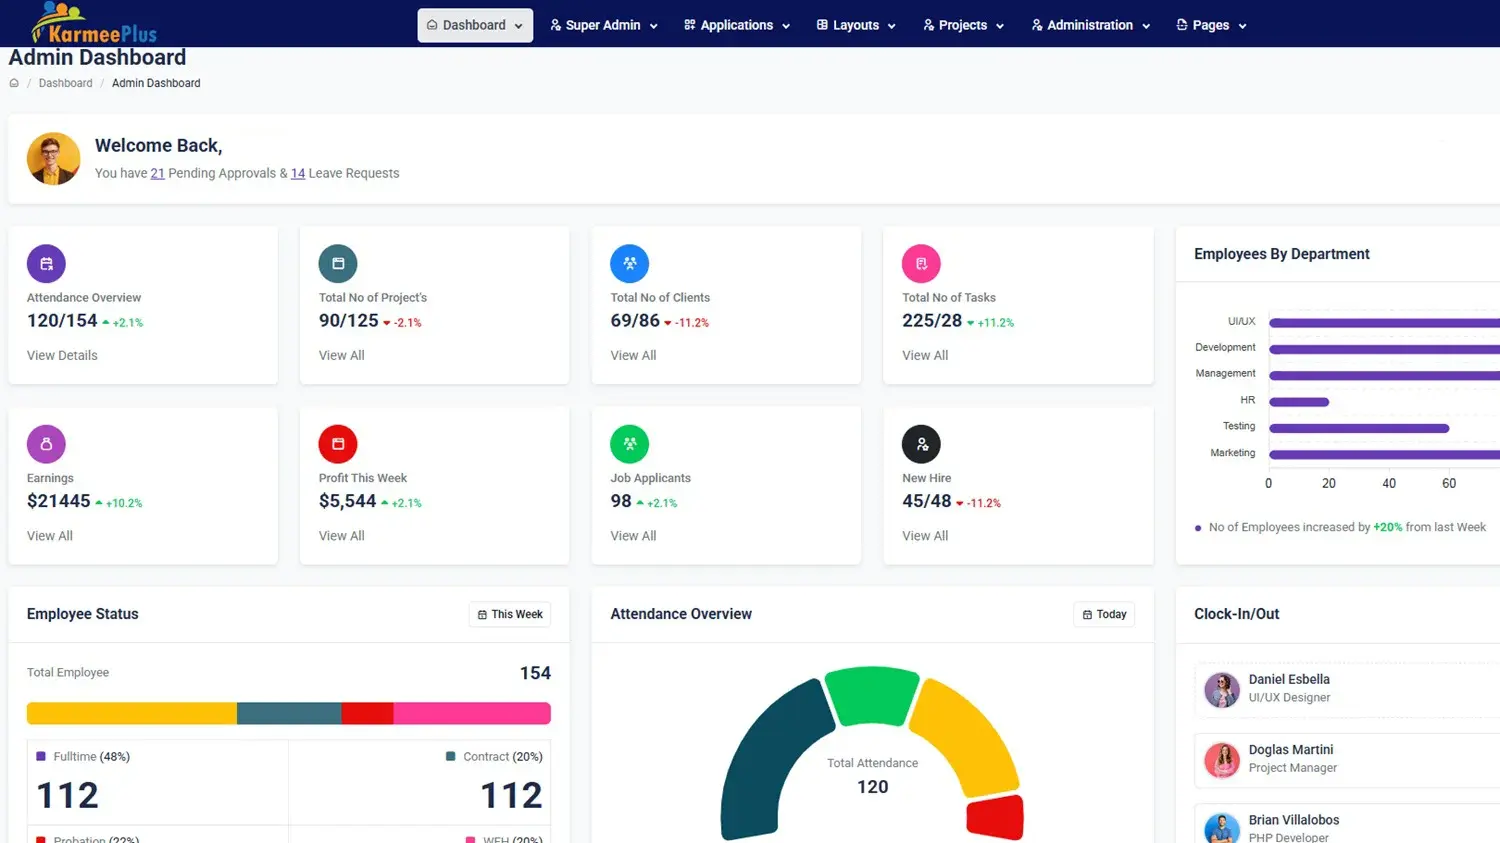
Task: Click the blue Total No of Clients icon
Action: click(x=630, y=264)
